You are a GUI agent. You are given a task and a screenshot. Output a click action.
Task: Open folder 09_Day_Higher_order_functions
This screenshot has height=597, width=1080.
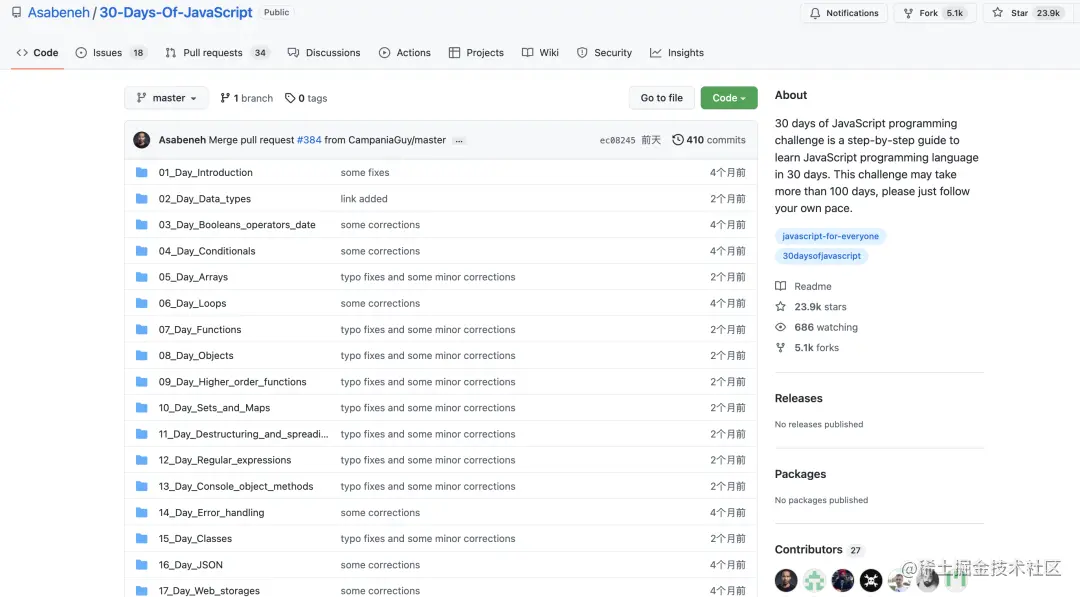[x=232, y=381]
